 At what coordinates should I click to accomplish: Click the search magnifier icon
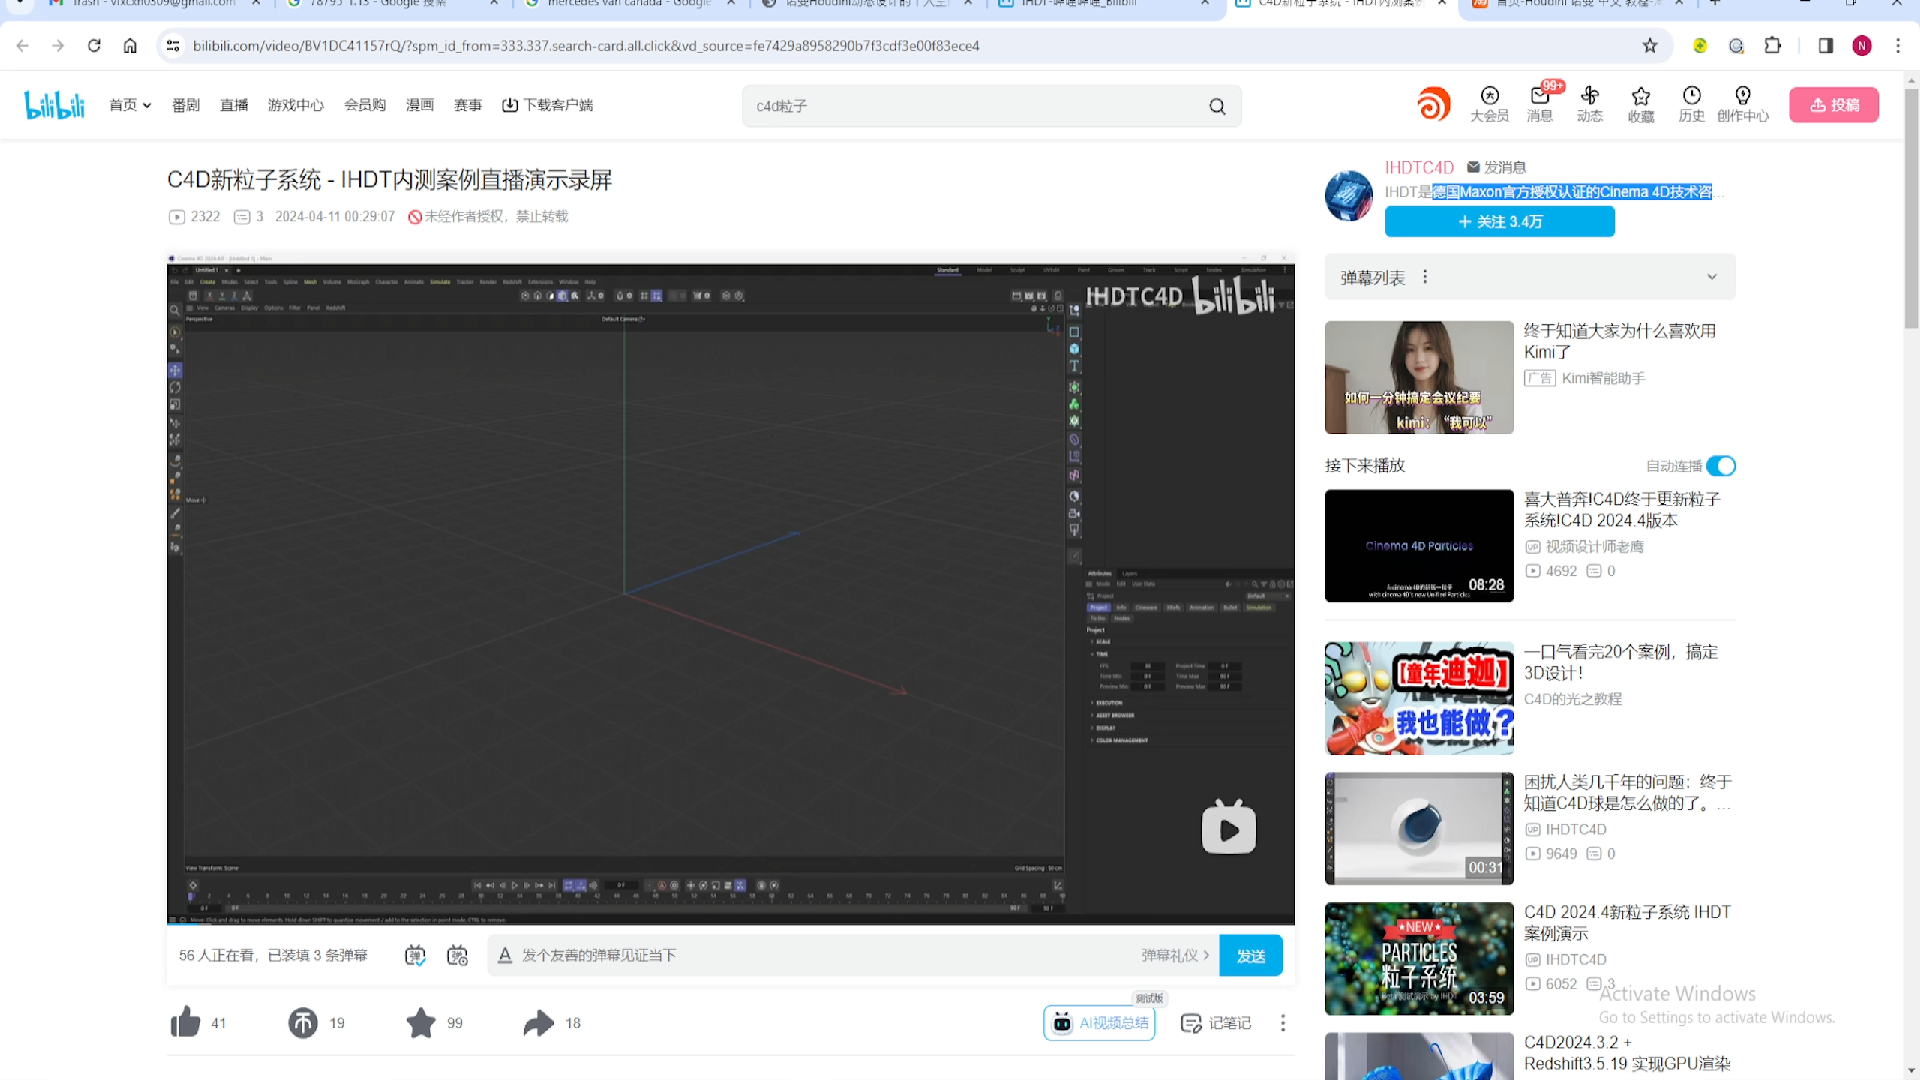coord(1217,106)
